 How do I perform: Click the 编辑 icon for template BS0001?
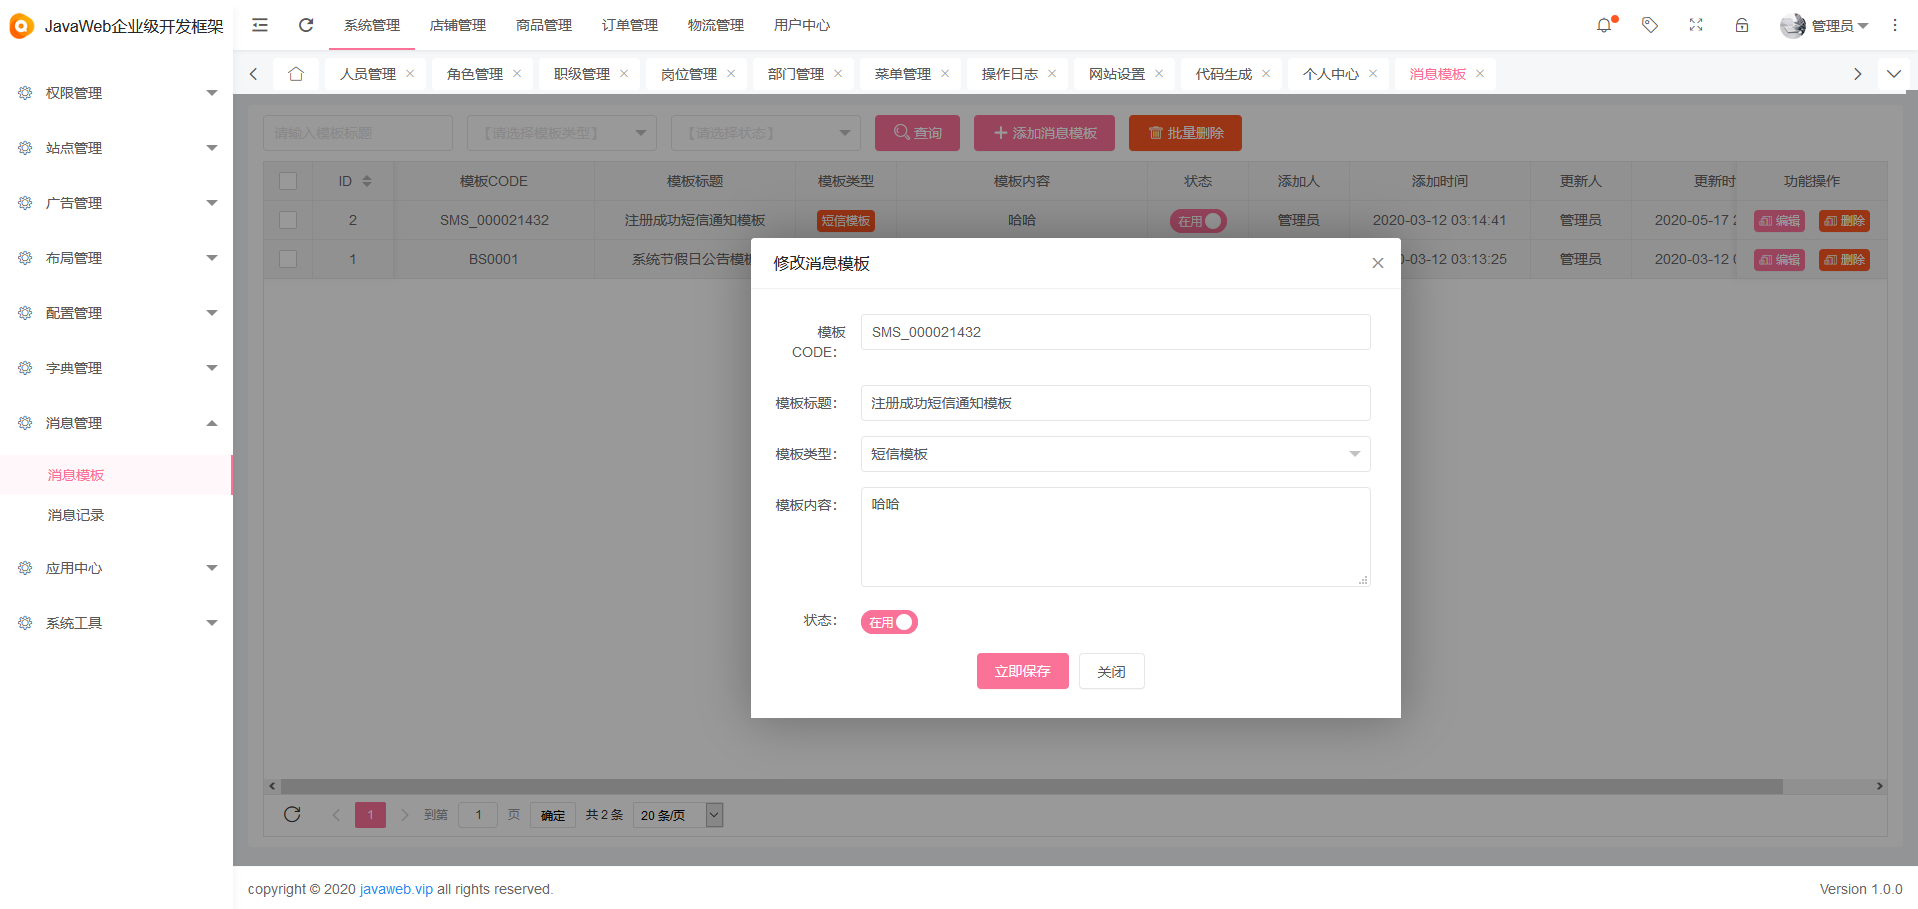point(1778,259)
